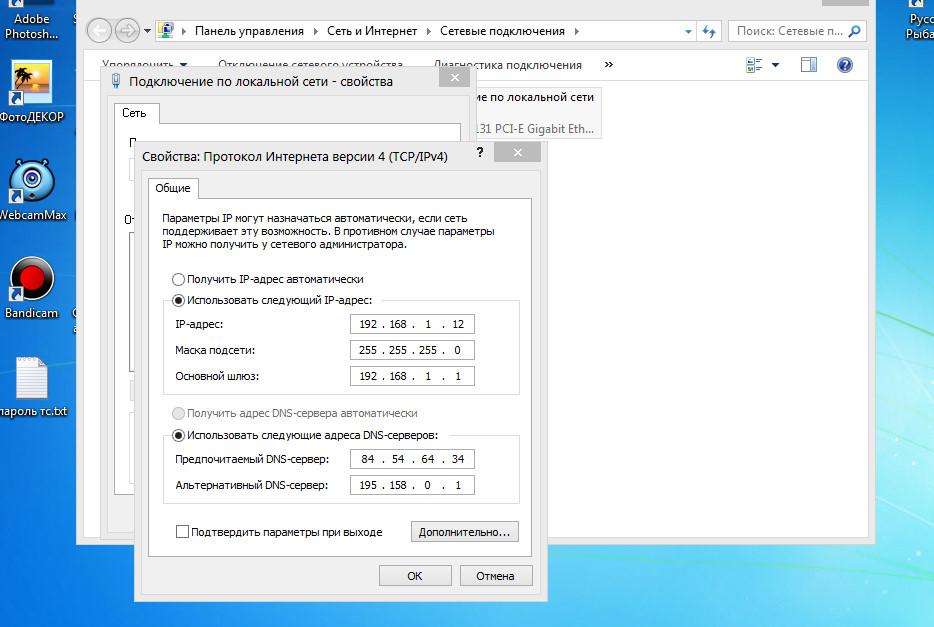
Task: Select 'Получить IP-адрес автоматически' radio button
Action: pyautogui.click(x=179, y=280)
